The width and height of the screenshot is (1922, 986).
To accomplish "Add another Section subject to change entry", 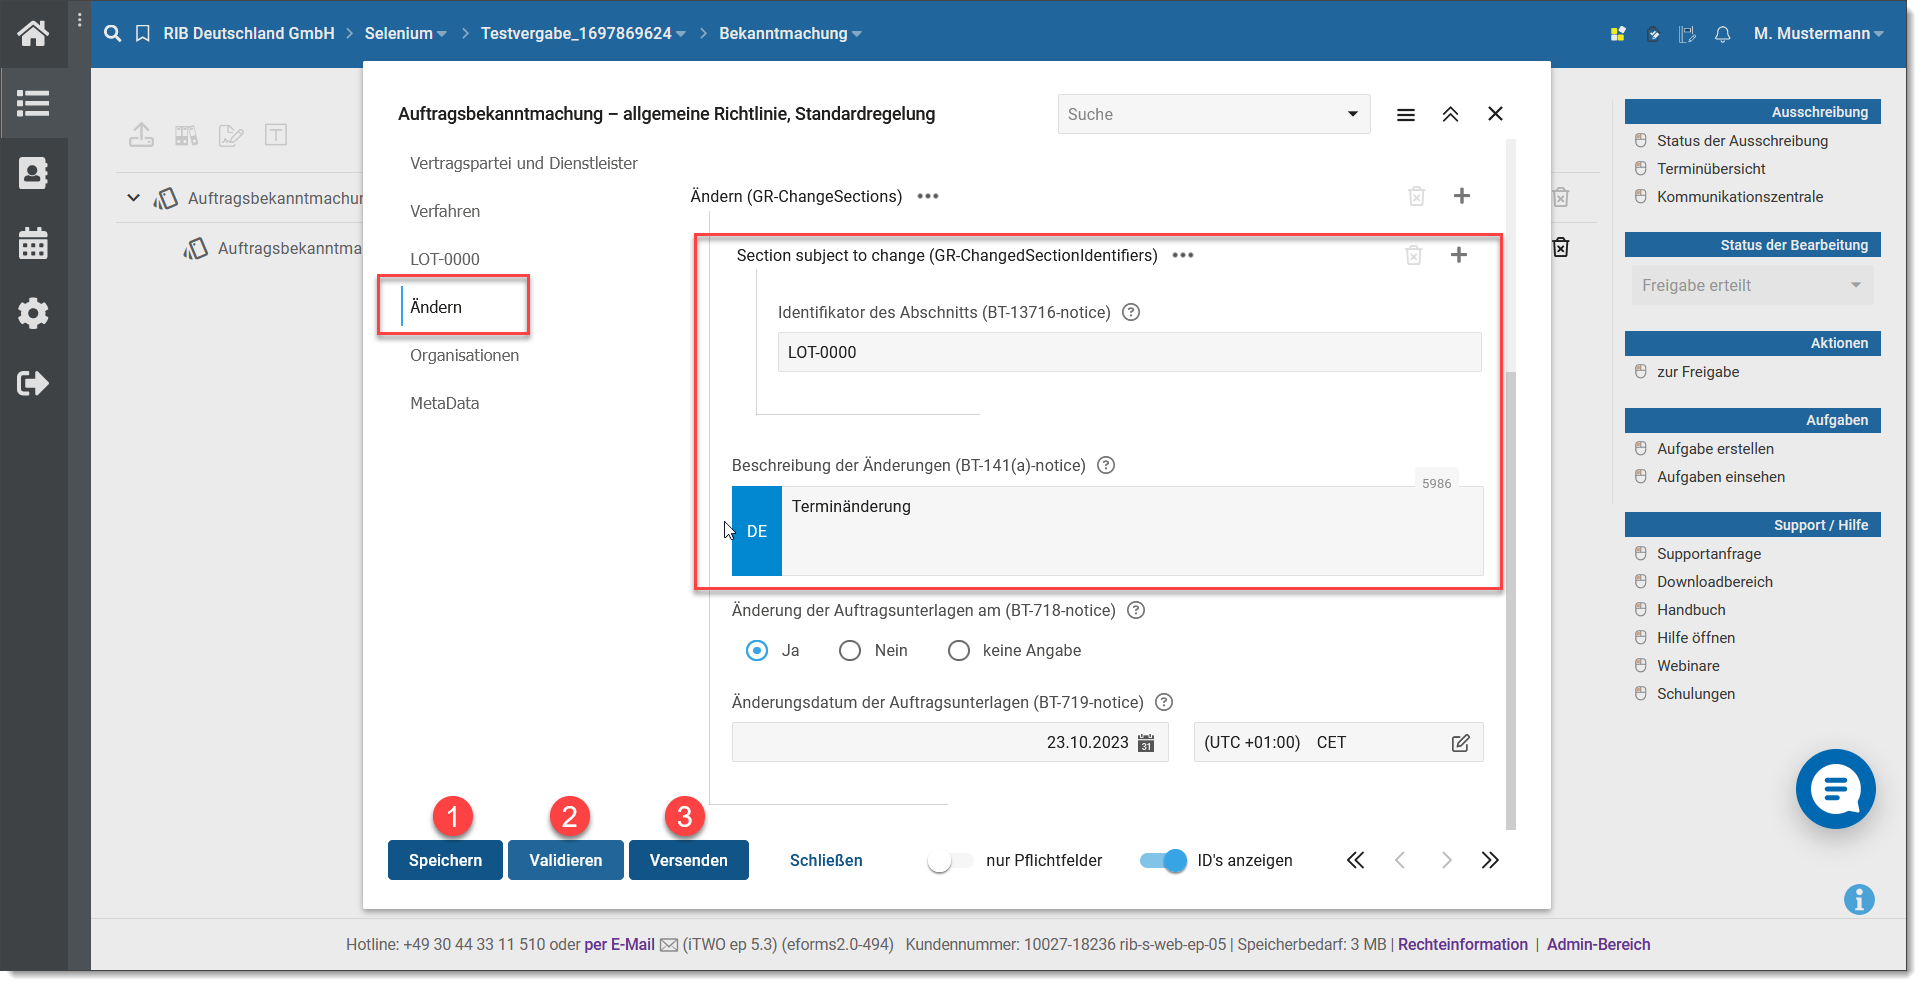I will (x=1458, y=255).
